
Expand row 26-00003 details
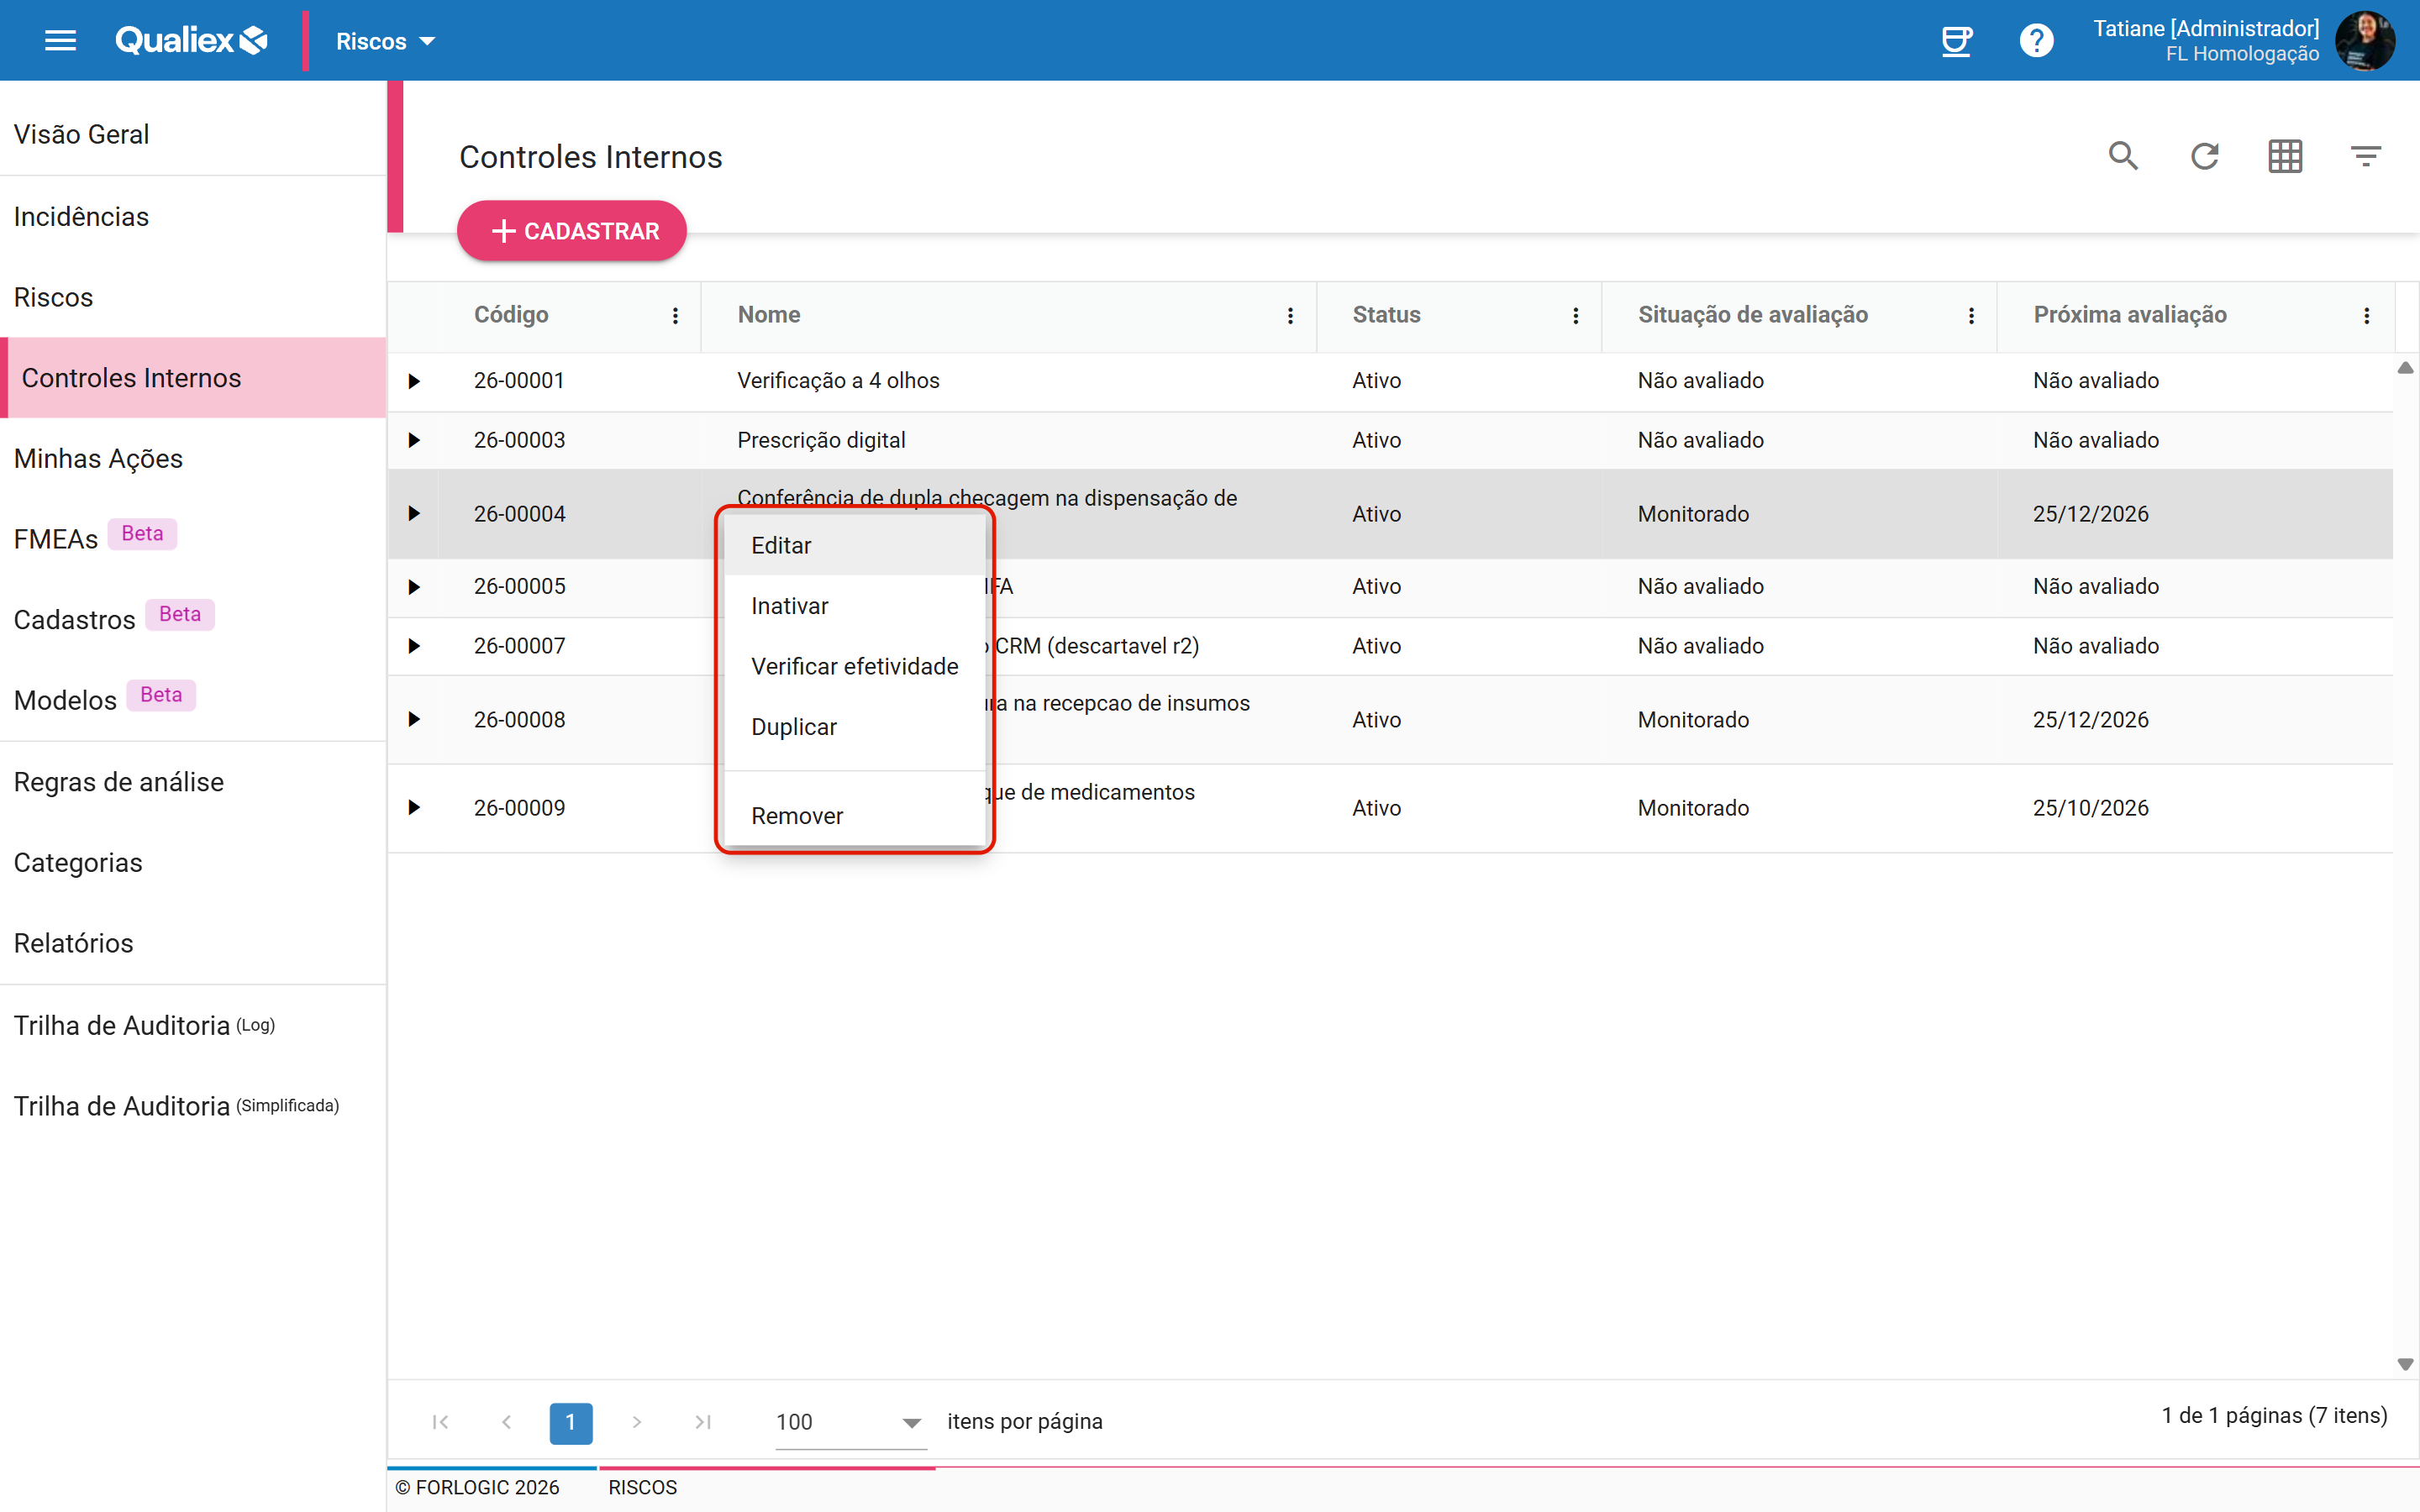(x=414, y=440)
